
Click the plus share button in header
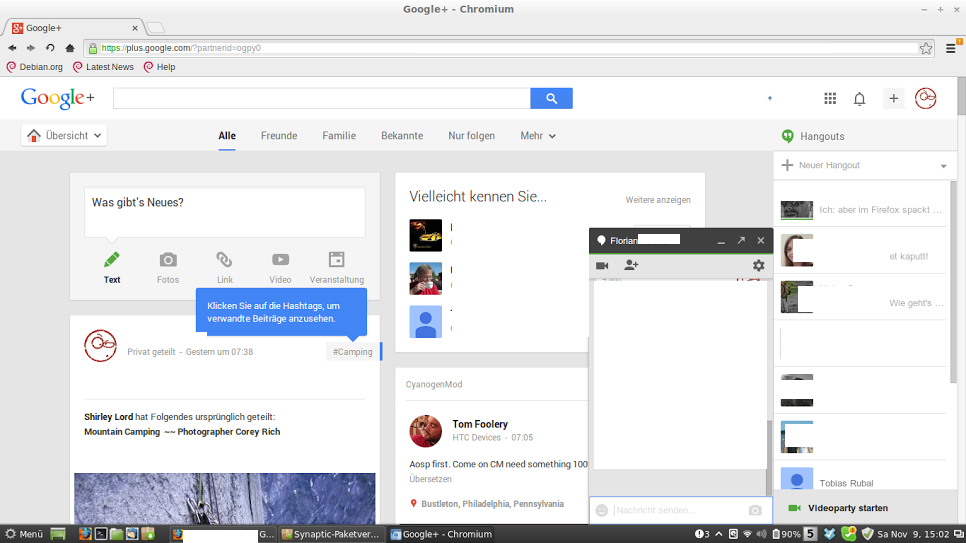[x=893, y=99]
